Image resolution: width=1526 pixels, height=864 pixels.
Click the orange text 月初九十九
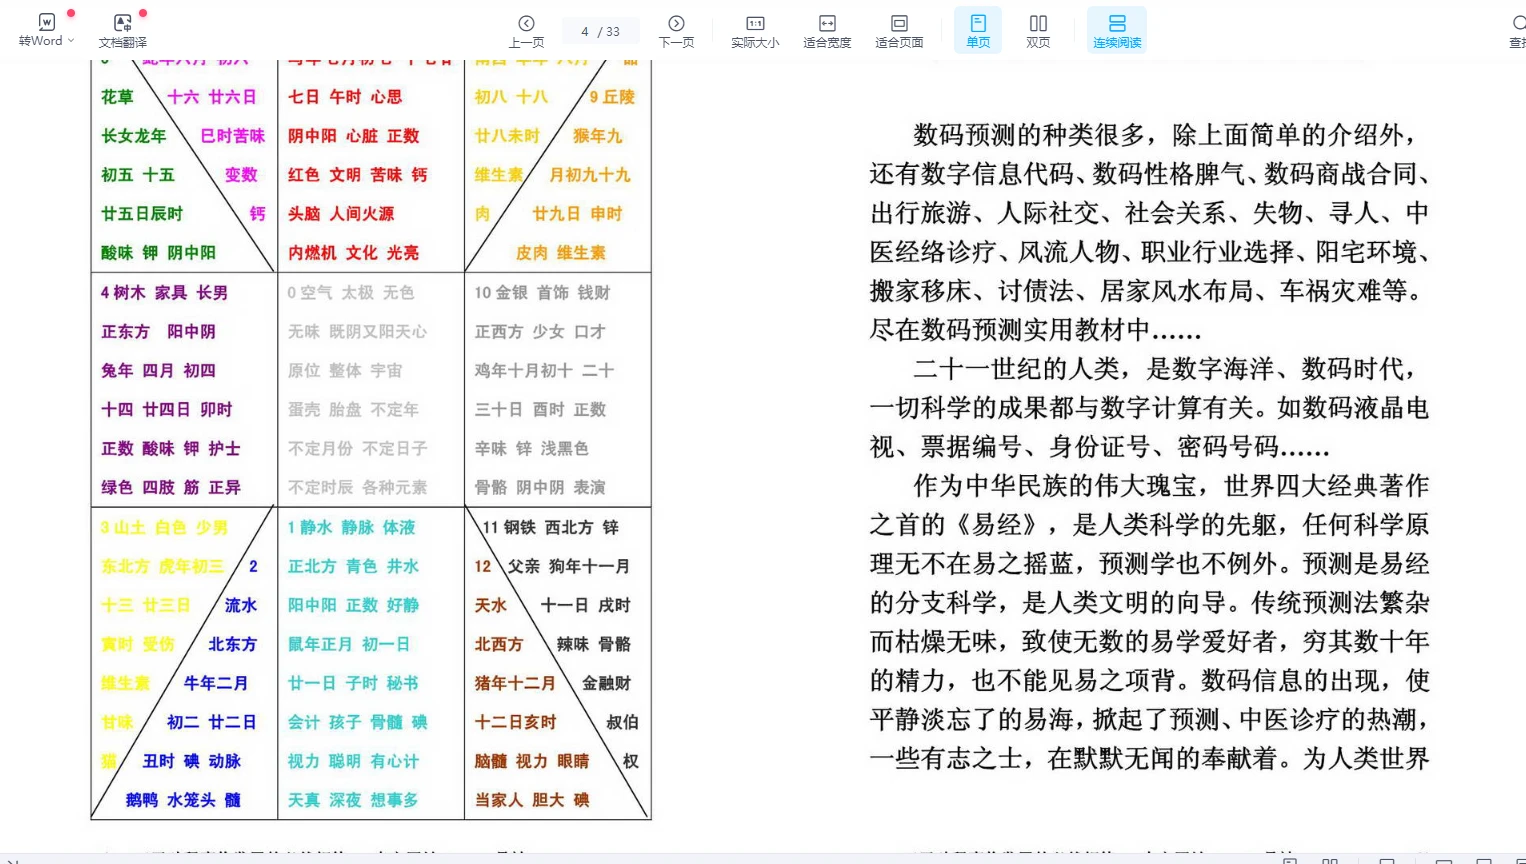[590, 175]
